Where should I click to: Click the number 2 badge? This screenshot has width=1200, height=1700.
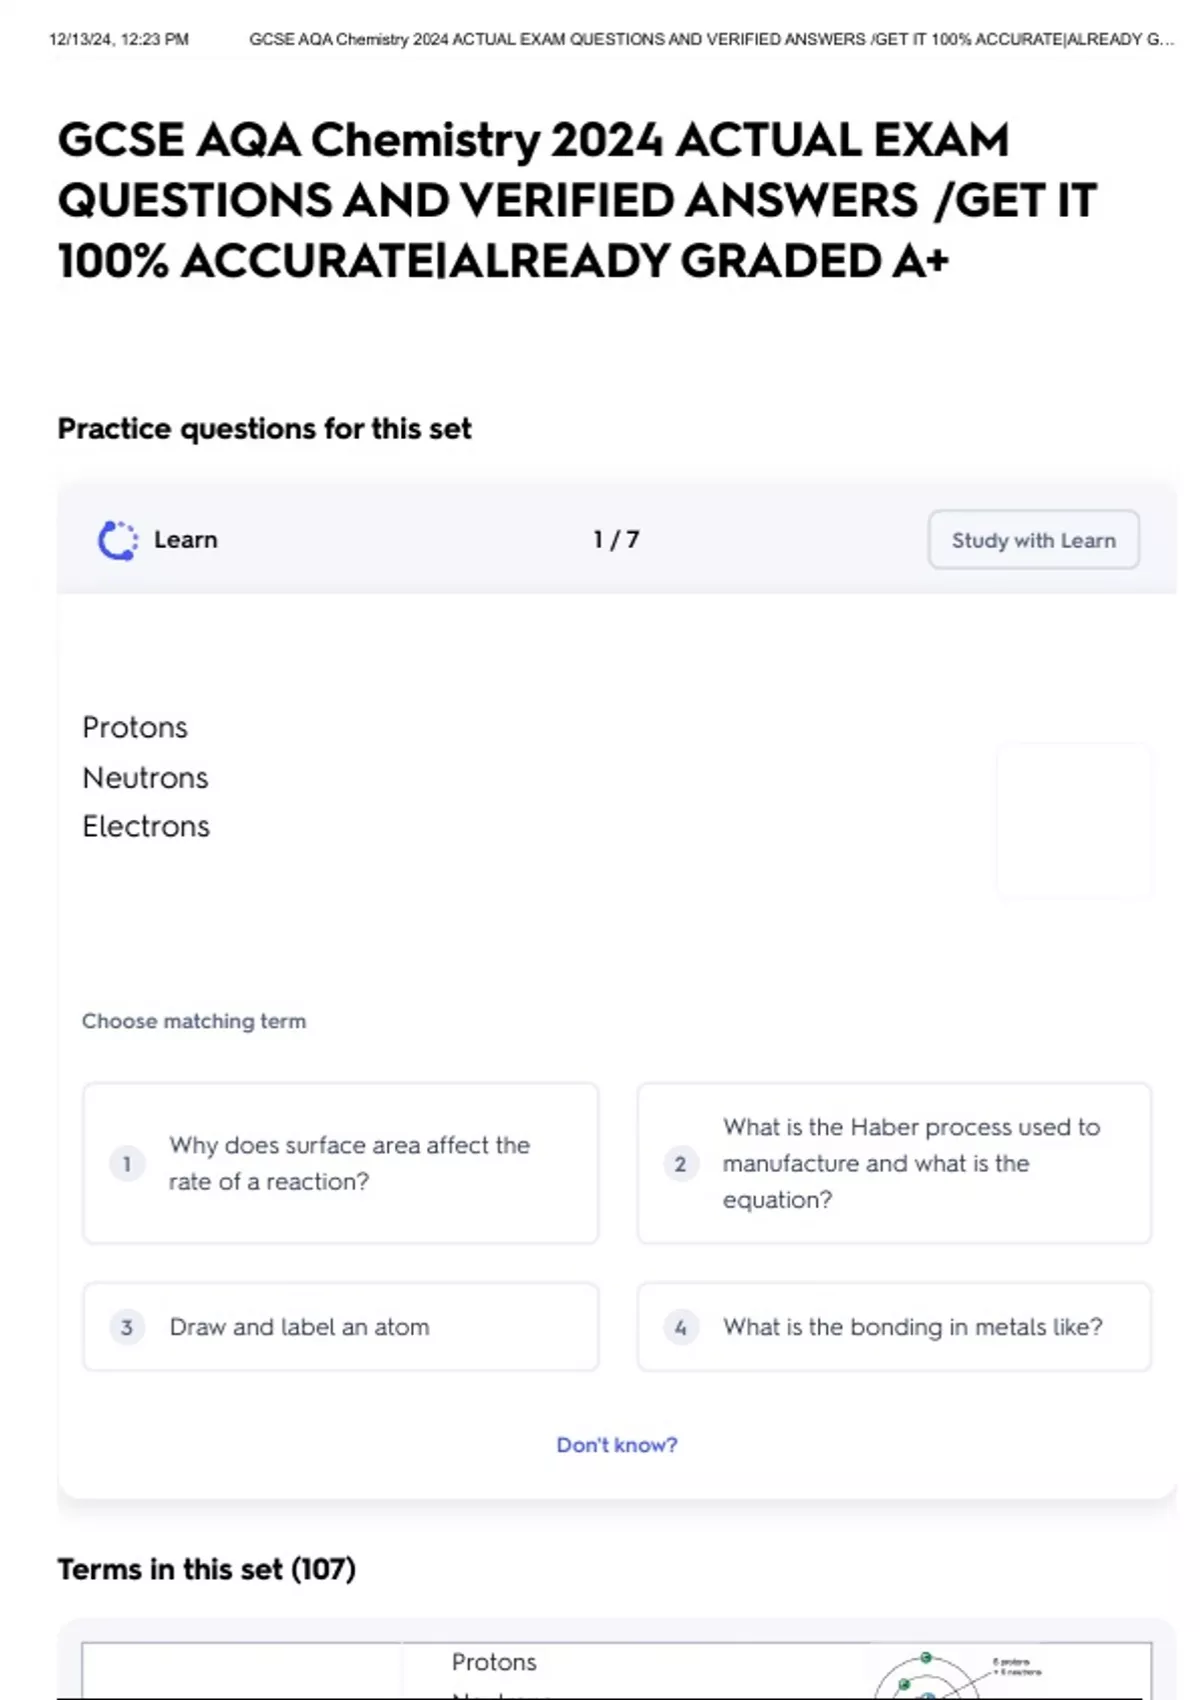point(681,1163)
